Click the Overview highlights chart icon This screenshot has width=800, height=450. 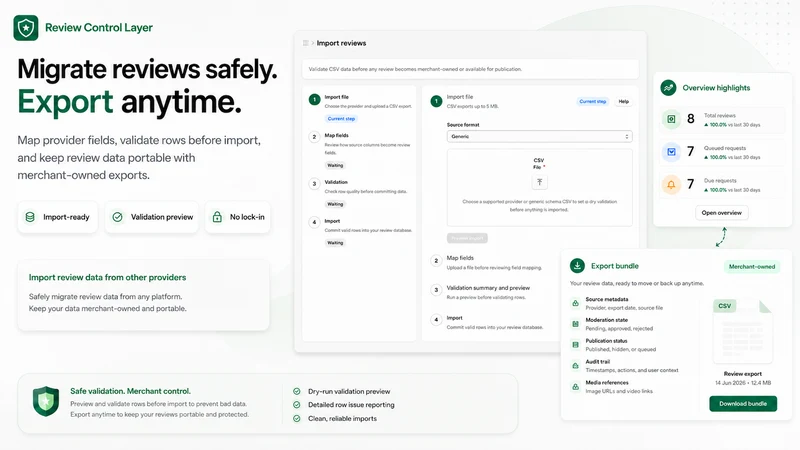click(x=668, y=88)
